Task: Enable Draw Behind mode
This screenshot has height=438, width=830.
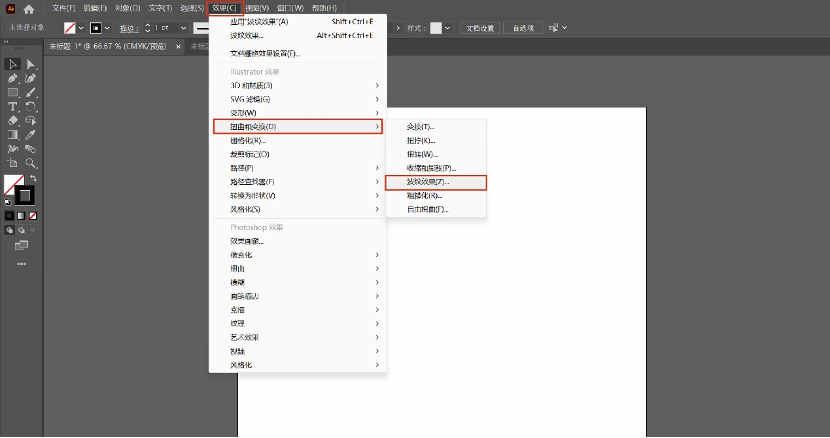Action: (21, 230)
